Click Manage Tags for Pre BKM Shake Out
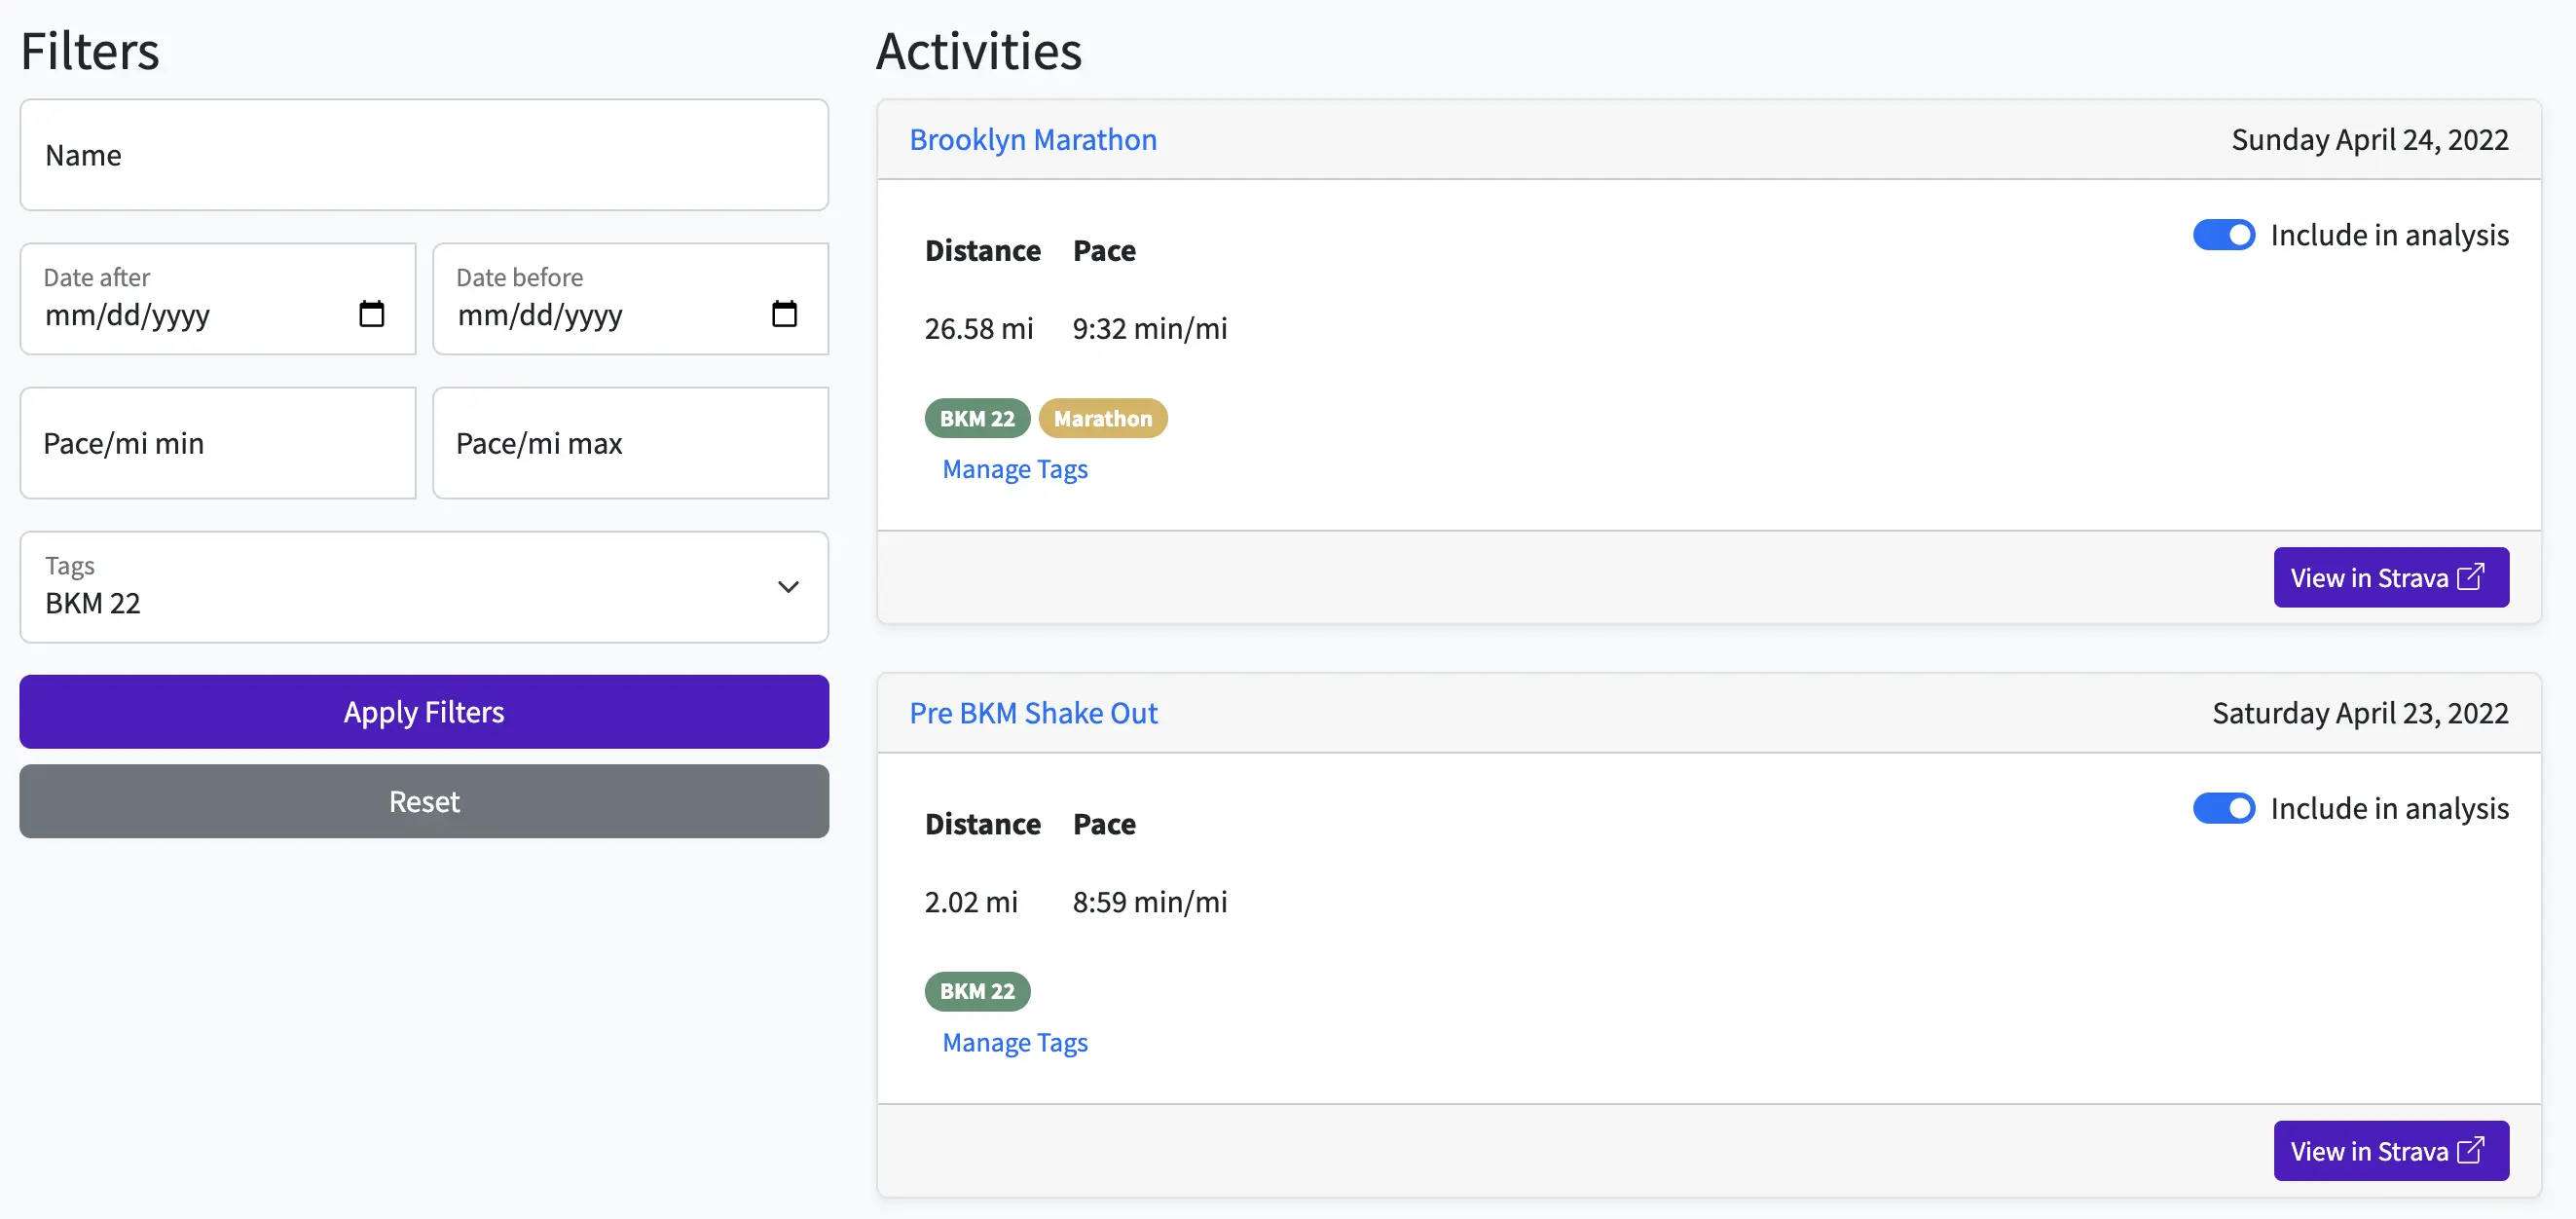This screenshot has height=1219, width=2576. (1015, 1043)
